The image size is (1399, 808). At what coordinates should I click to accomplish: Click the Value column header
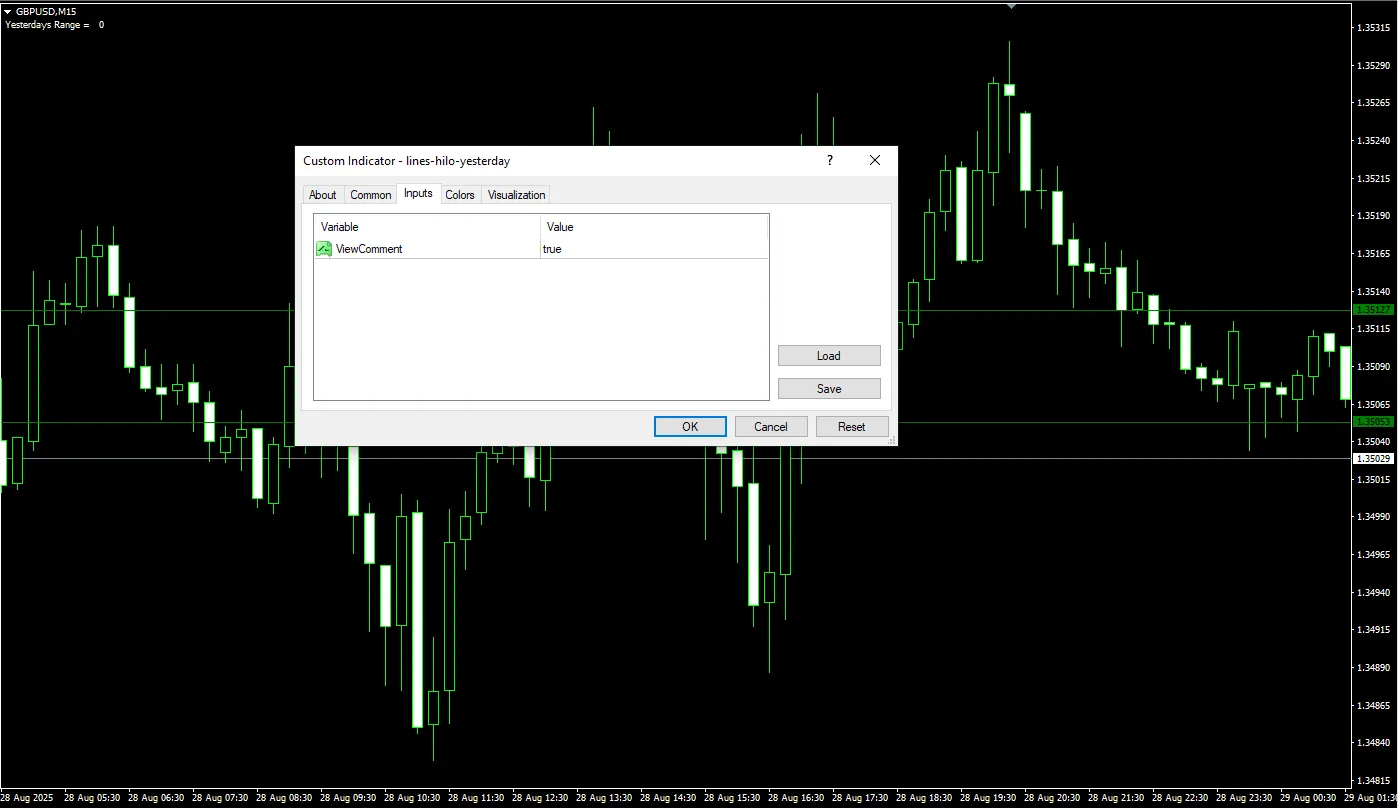click(x=654, y=227)
